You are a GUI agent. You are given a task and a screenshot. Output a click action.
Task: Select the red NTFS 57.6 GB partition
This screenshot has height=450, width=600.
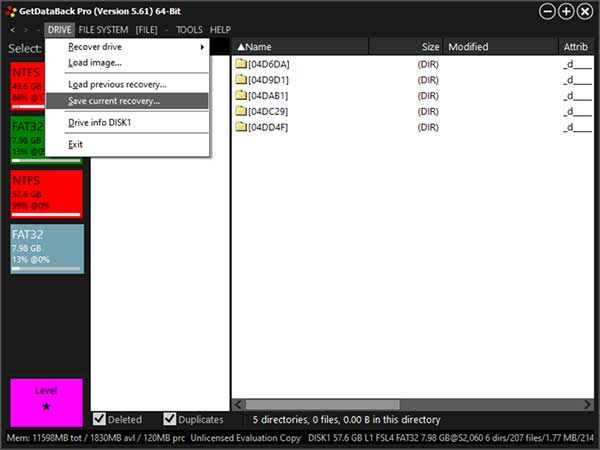point(47,194)
